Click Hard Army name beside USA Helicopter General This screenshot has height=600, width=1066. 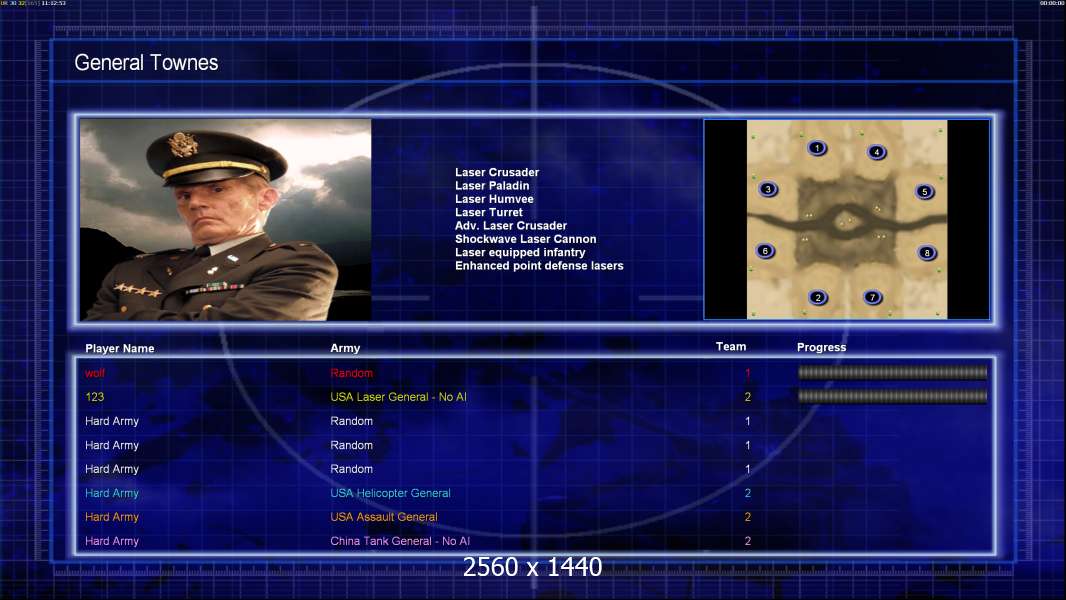click(112, 493)
